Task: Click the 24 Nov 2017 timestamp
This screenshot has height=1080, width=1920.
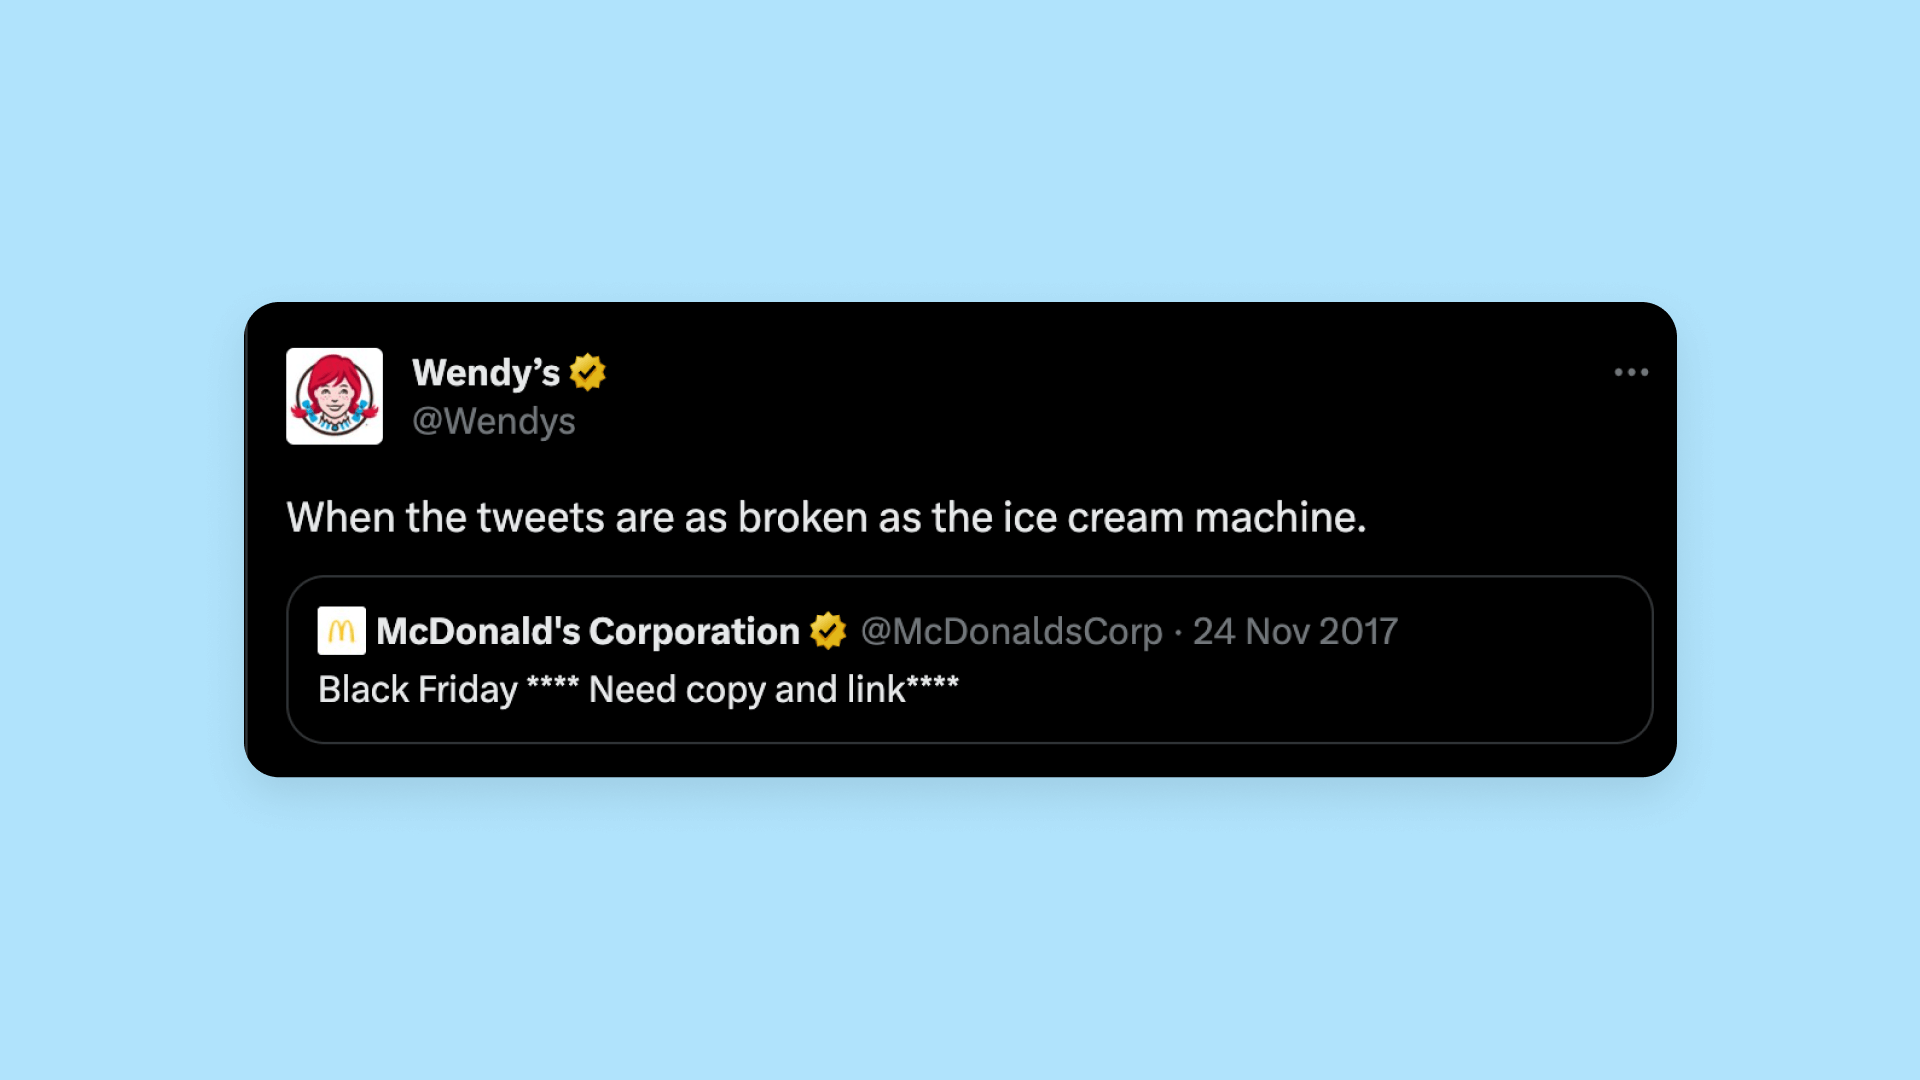Action: click(x=1295, y=631)
